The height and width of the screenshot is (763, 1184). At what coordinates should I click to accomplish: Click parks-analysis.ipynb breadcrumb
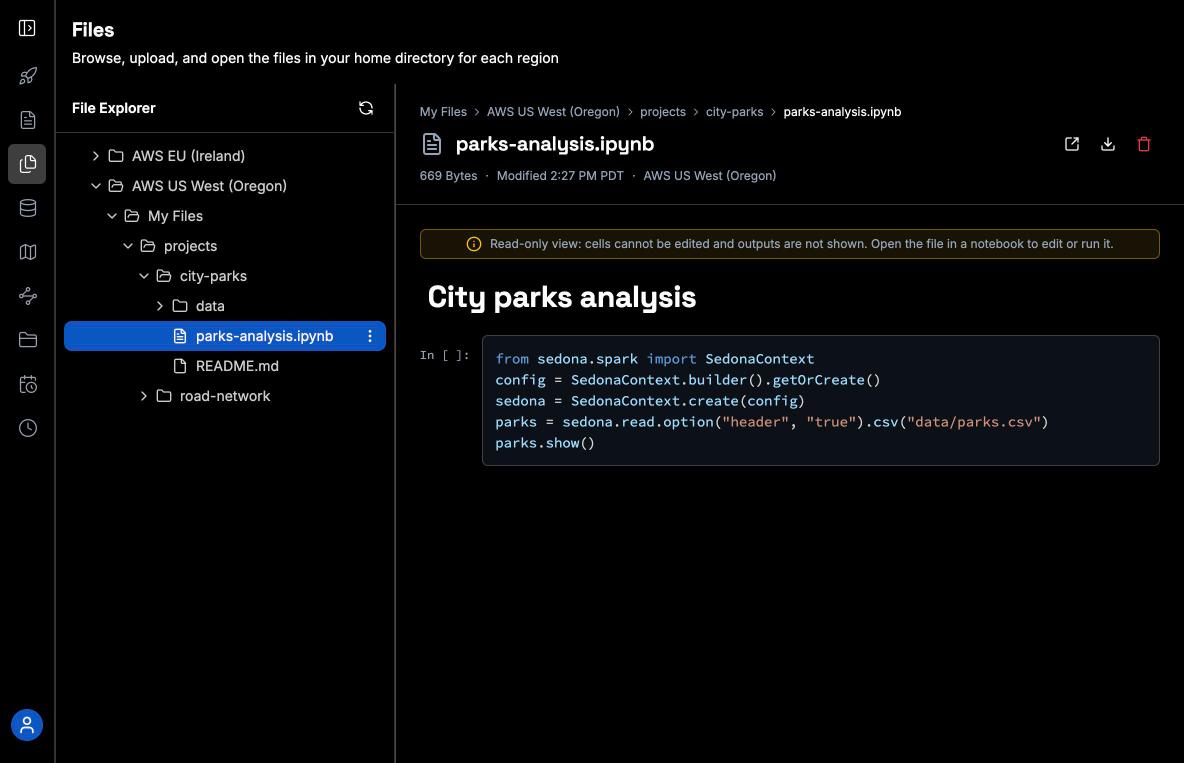coord(842,112)
